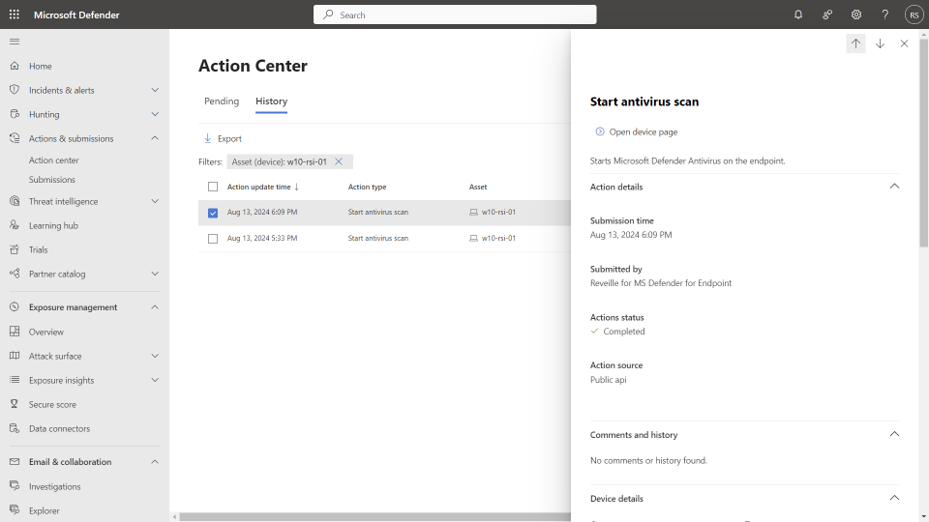
Task: Click the Secure score trophy icon
Action: [x=14, y=404]
